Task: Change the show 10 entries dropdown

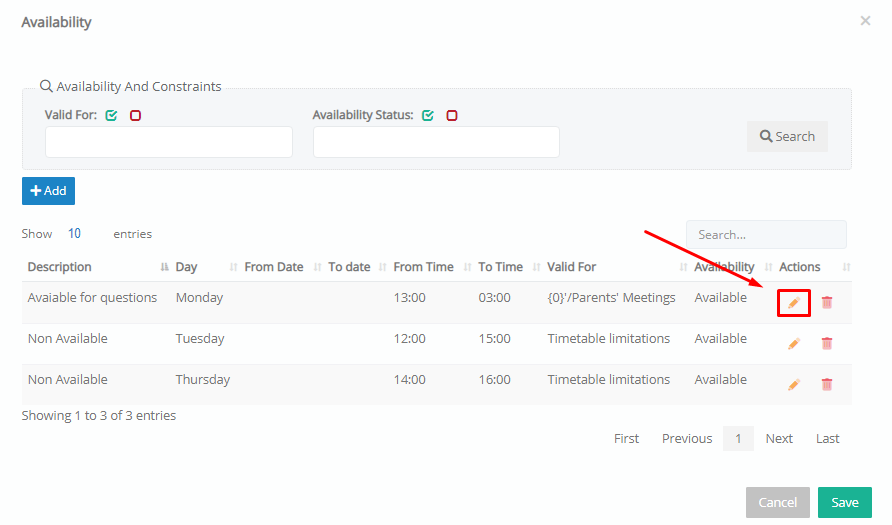Action: 75,233
